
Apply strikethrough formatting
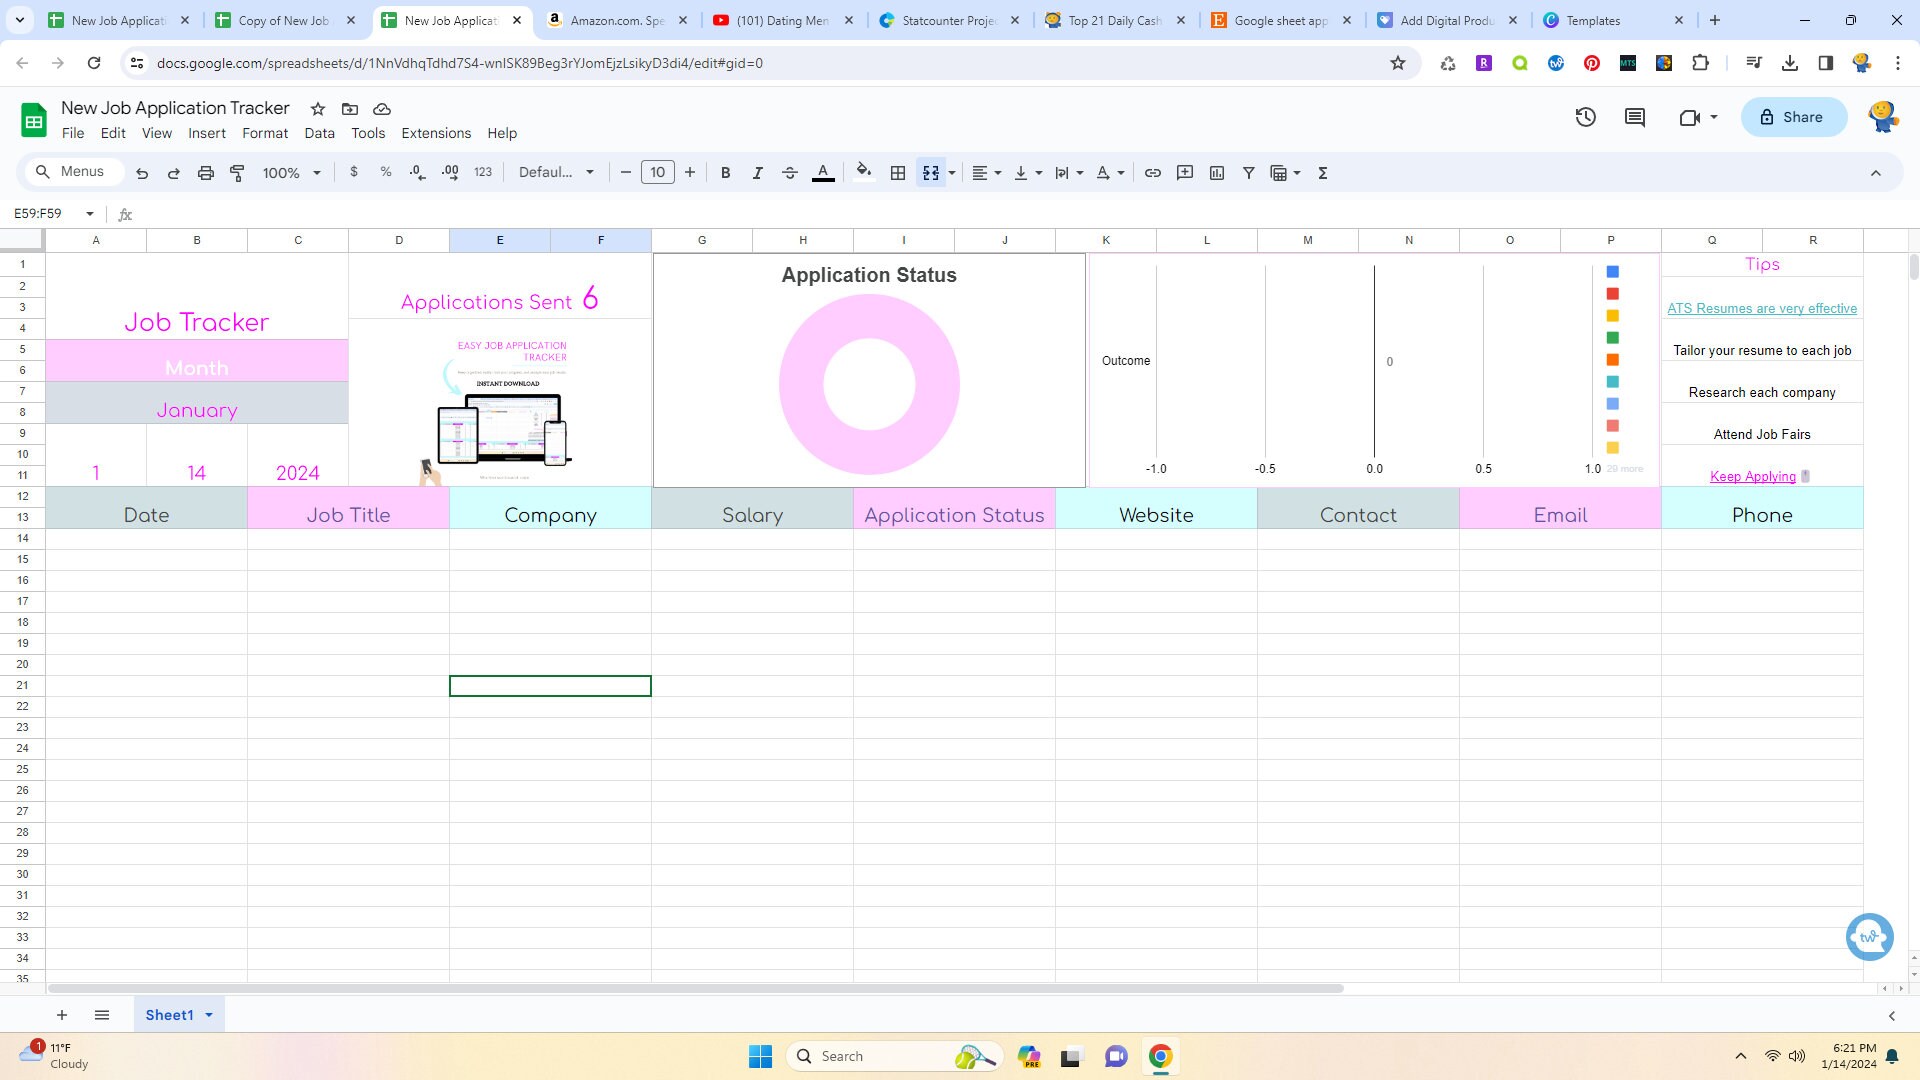(789, 172)
